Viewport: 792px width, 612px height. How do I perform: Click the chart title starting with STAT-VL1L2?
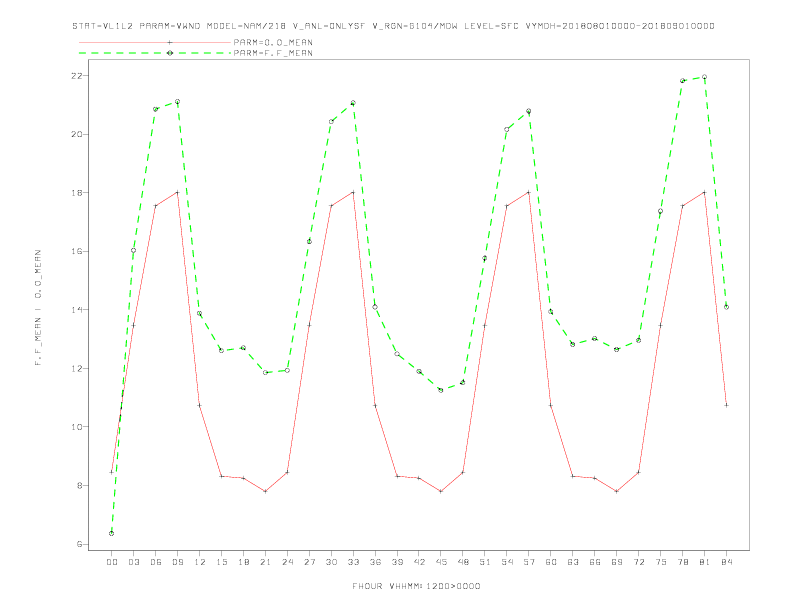pos(393,26)
